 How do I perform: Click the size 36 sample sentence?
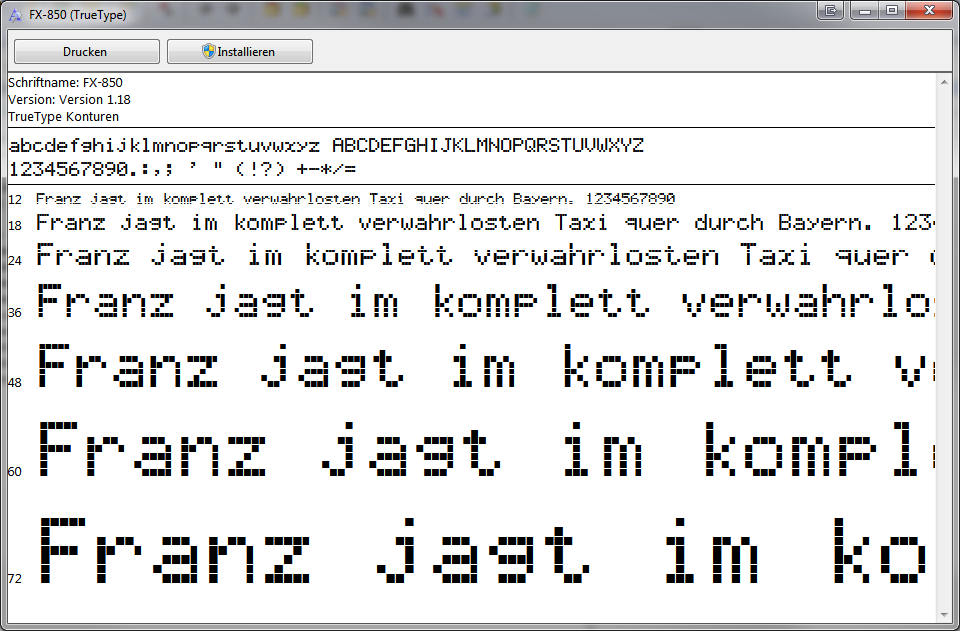tap(486, 301)
